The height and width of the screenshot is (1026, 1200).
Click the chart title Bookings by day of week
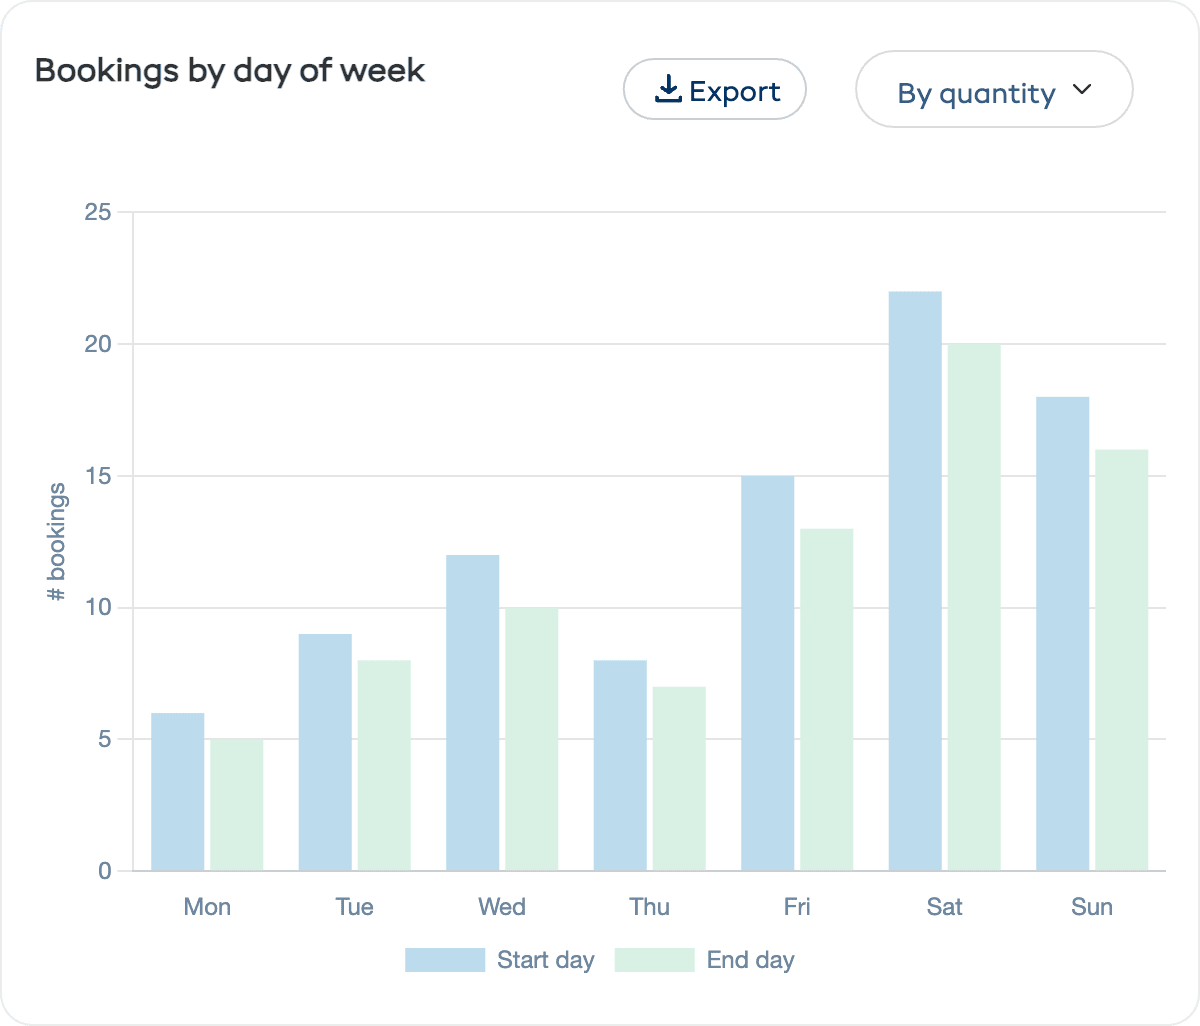230,70
